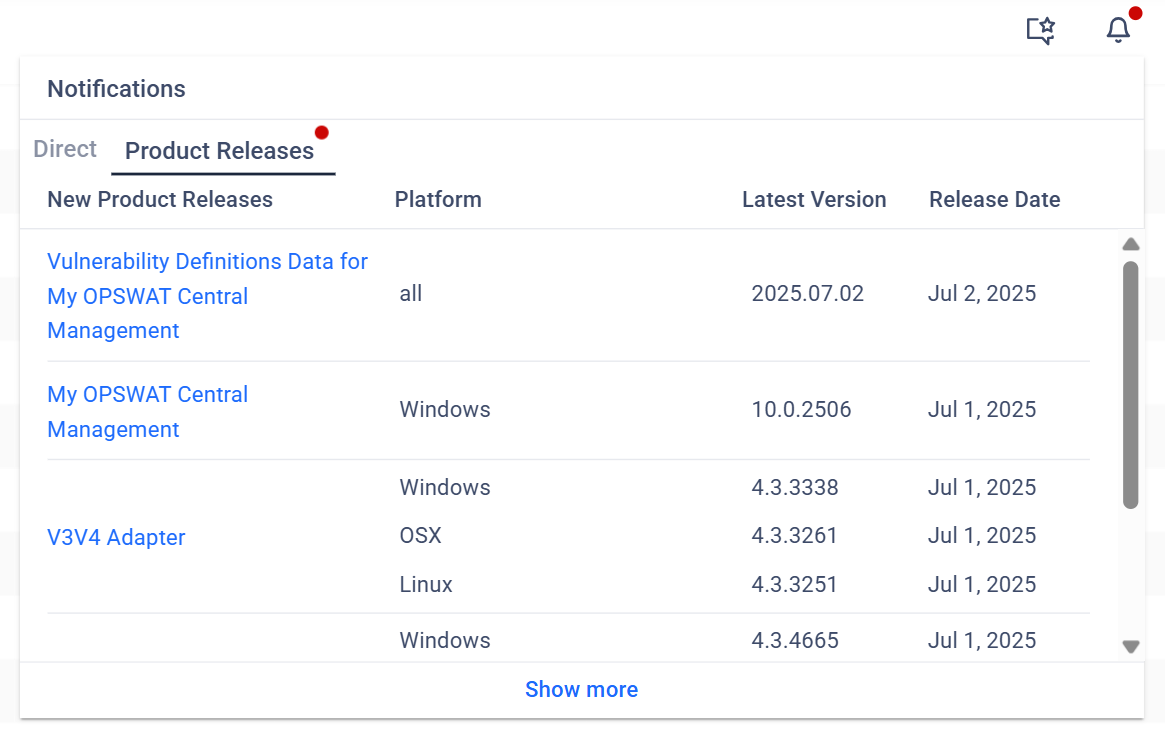Click the scrollbar down arrow
The image size is (1165, 743).
[x=1131, y=646]
